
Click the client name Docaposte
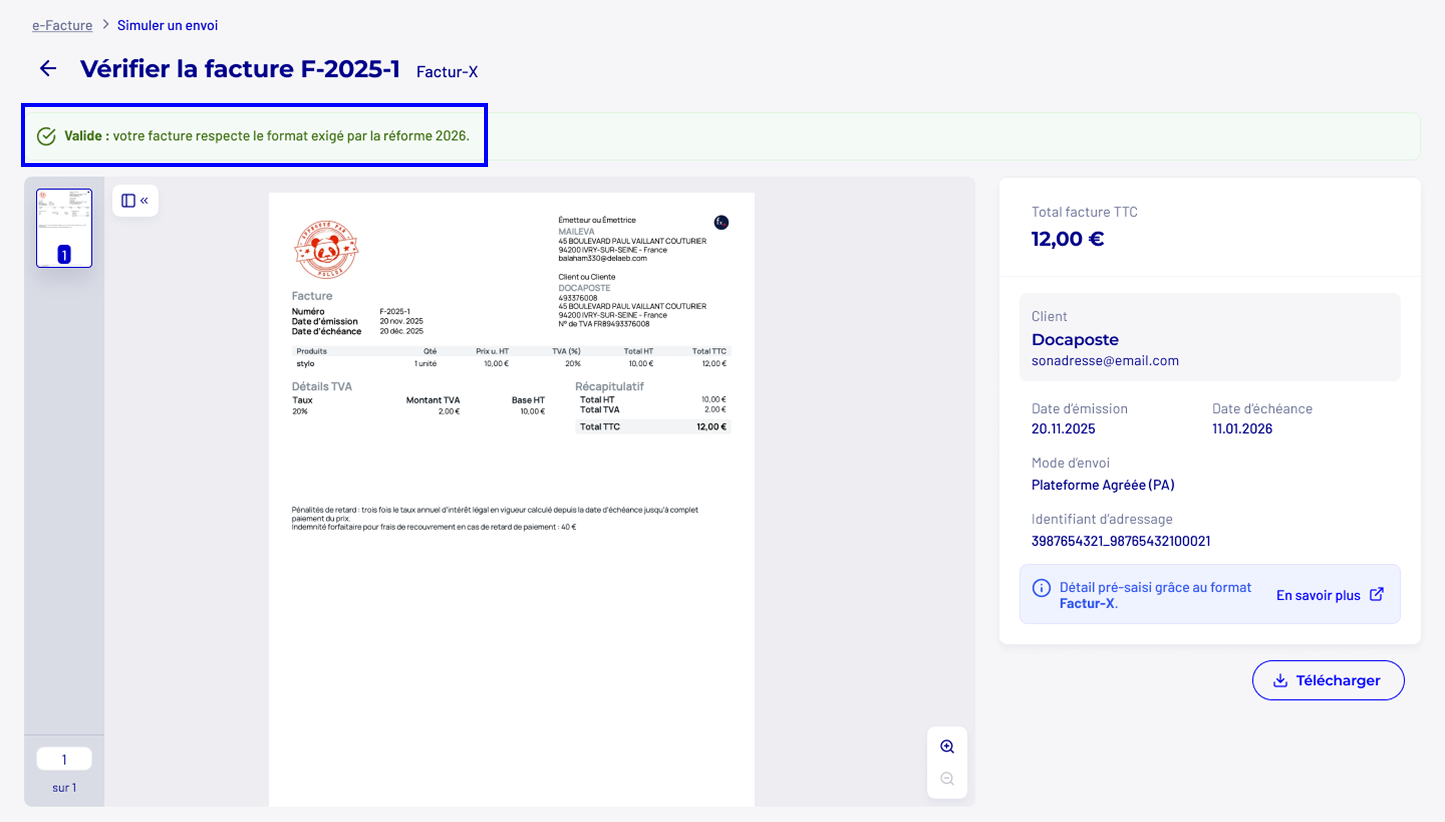point(1075,339)
